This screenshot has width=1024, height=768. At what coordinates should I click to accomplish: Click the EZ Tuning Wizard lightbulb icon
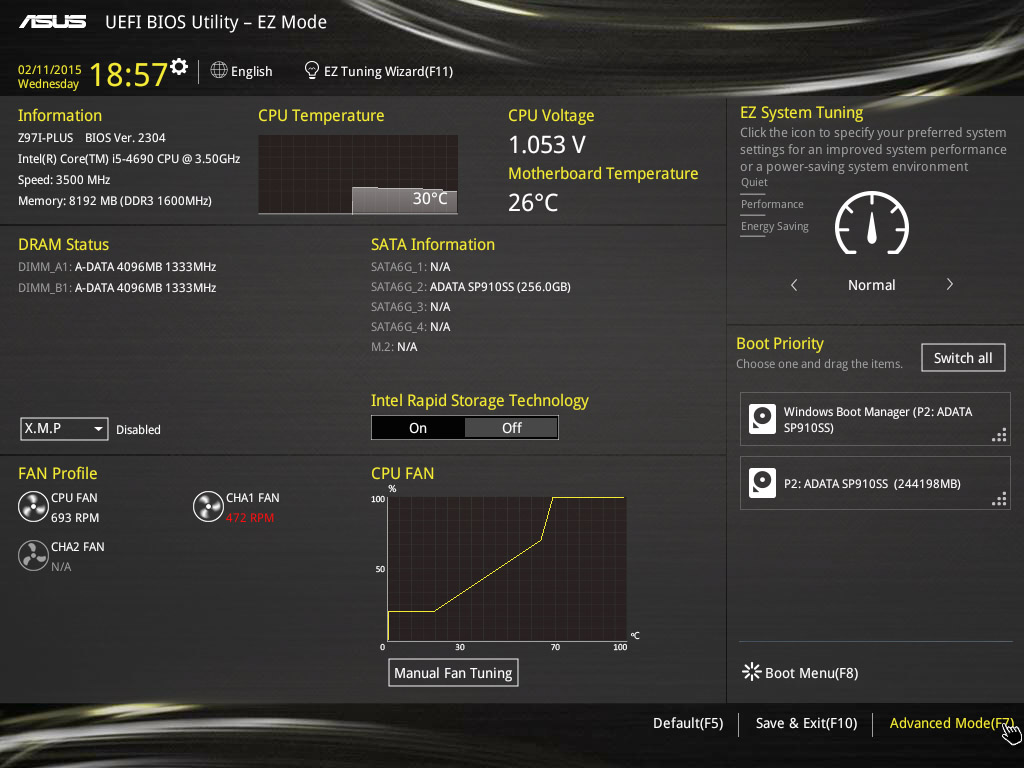point(312,70)
